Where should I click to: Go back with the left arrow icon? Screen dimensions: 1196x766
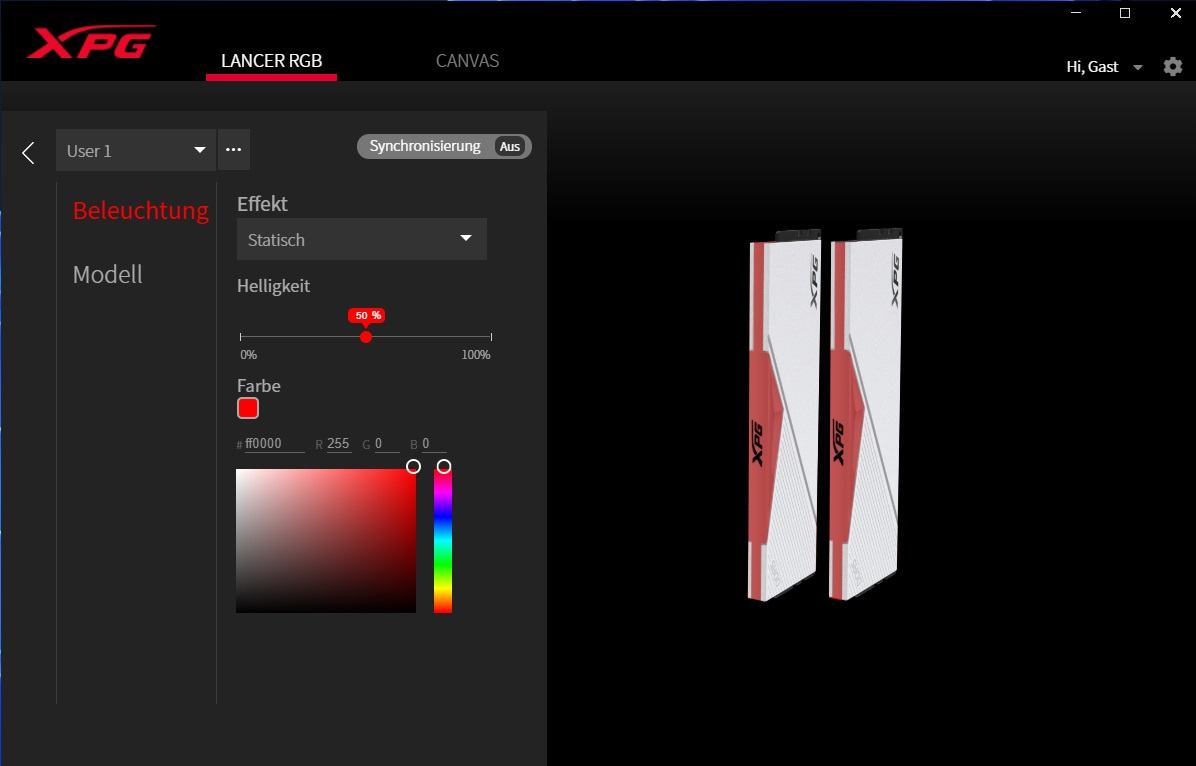[x=28, y=153]
